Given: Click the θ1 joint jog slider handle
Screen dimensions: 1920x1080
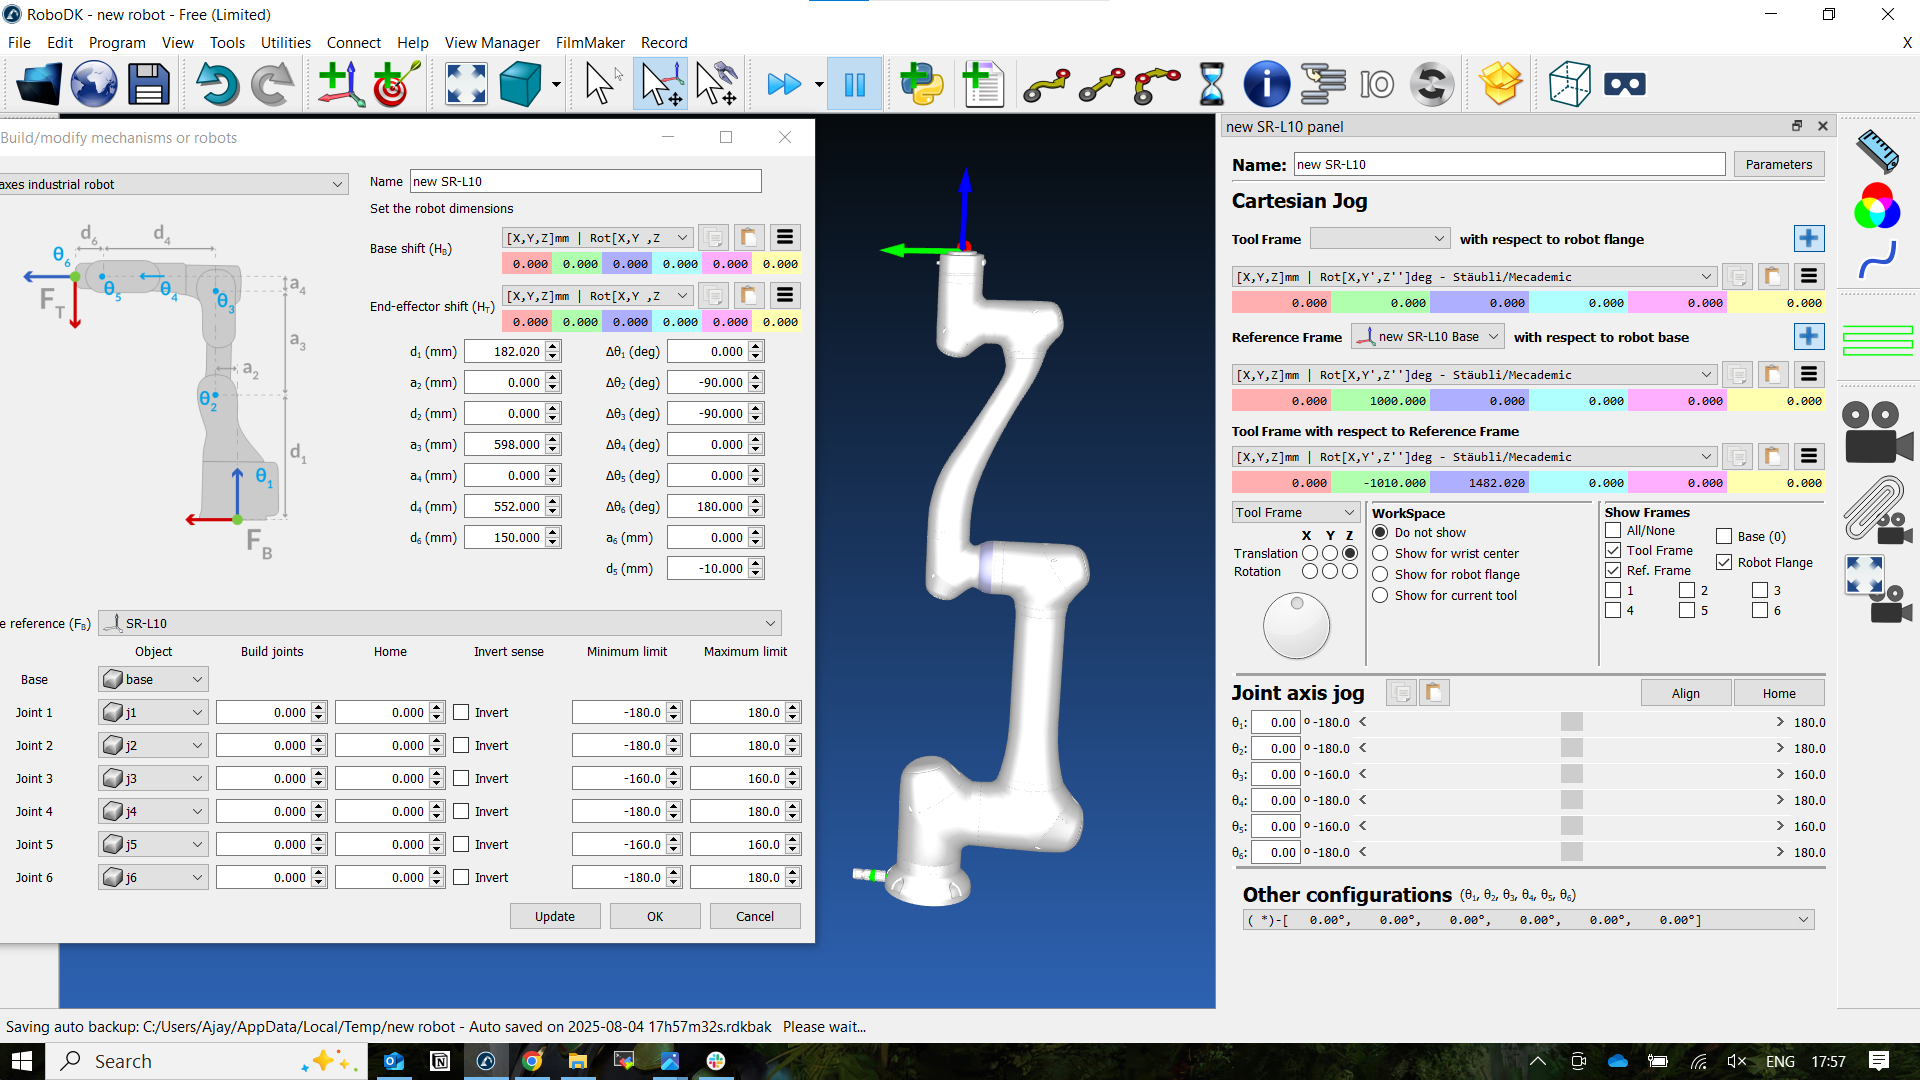Looking at the screenshot, I should click(x=1571, y=722).
